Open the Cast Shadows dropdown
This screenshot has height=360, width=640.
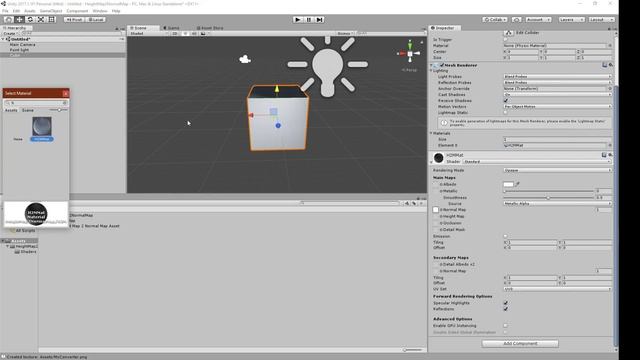click(557, 95)
